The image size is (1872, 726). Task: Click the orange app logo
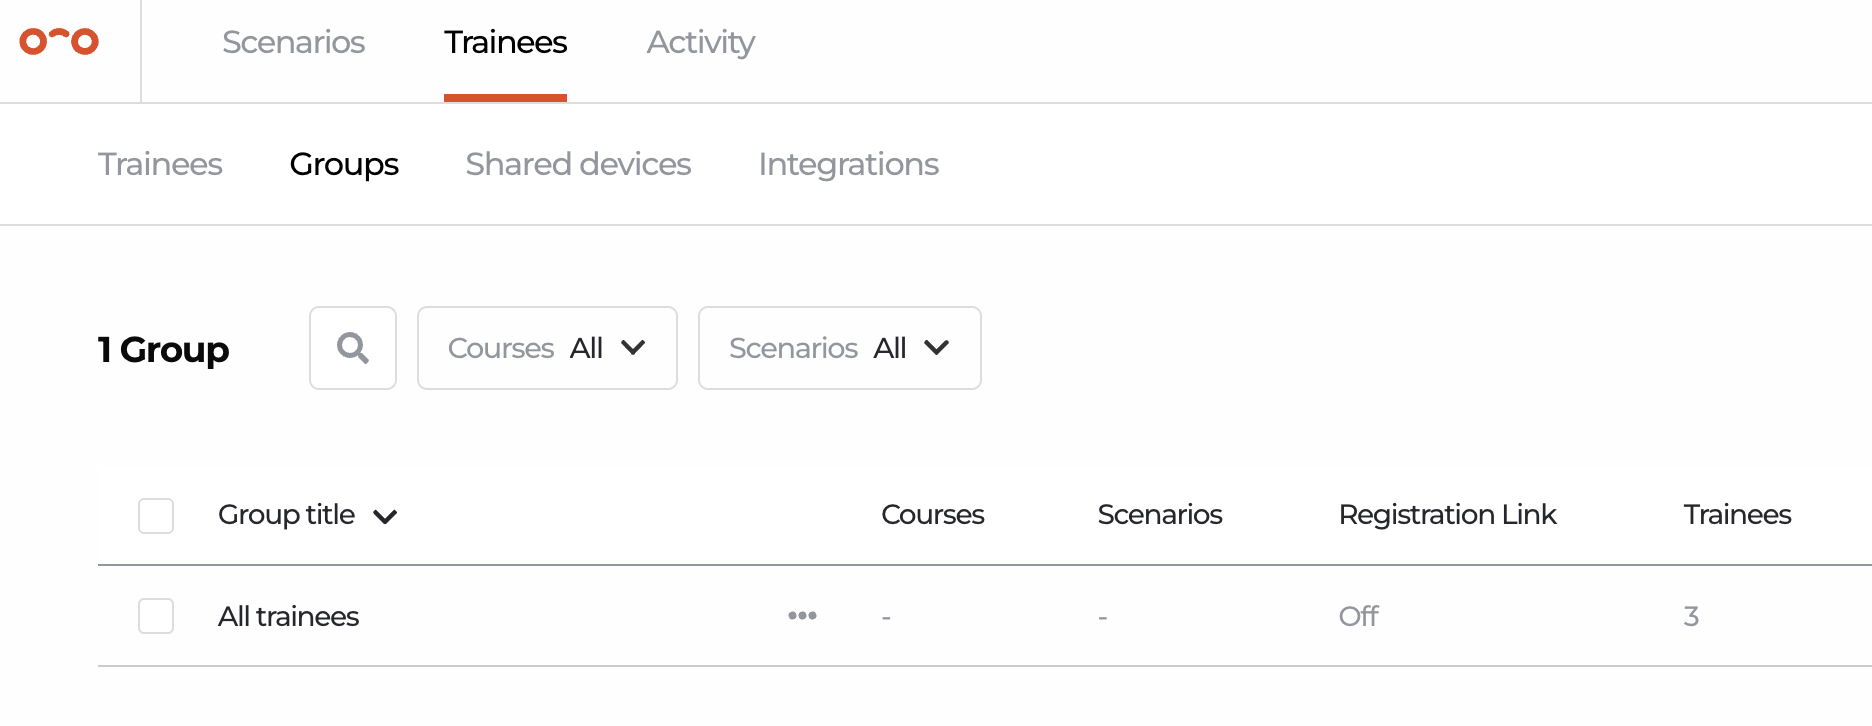(59, 41)
